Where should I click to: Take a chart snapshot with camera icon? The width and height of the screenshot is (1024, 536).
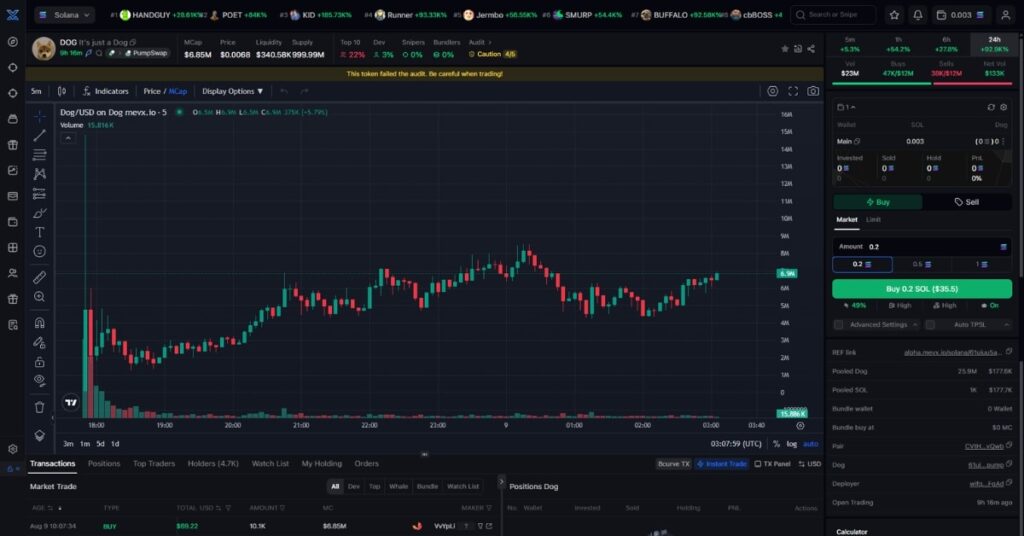coord(813,91)
